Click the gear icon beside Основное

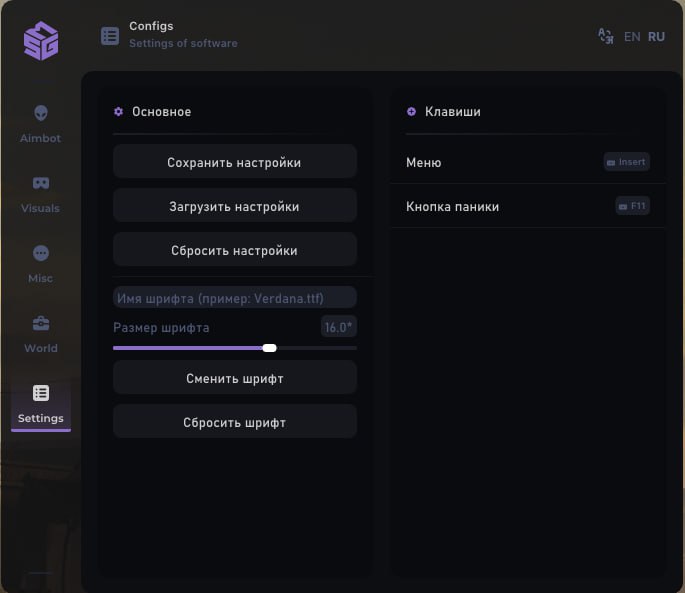pyautogui.click(x=118, y=112)
